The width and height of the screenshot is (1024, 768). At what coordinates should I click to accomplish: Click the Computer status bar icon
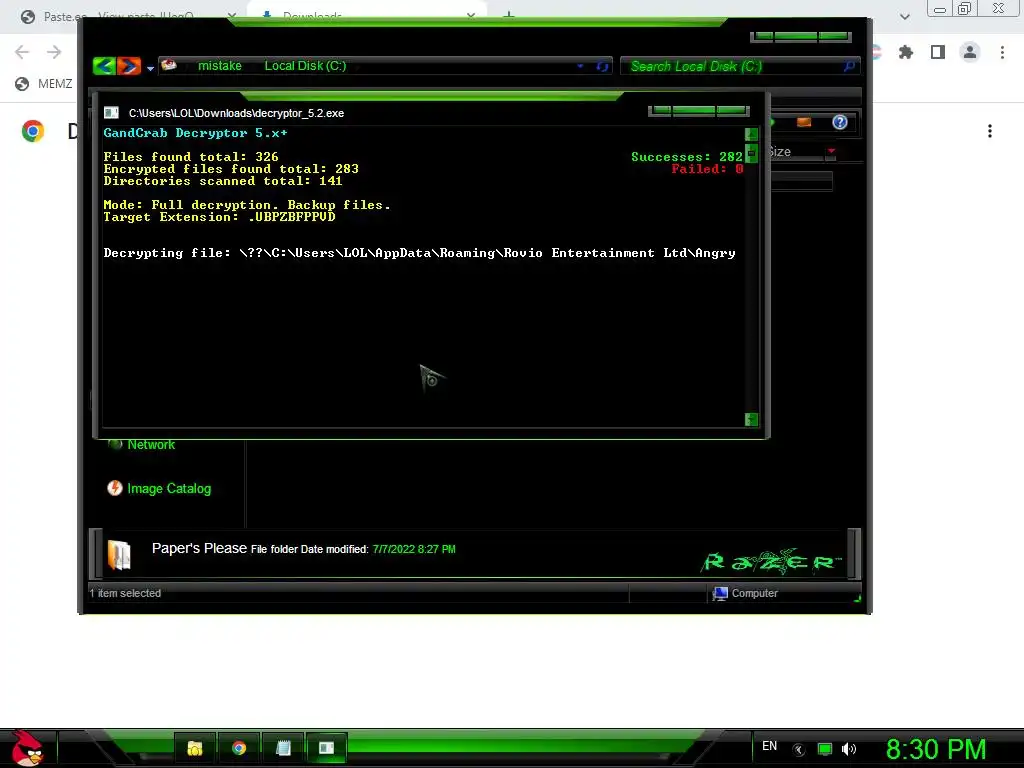tap(720, 593)
